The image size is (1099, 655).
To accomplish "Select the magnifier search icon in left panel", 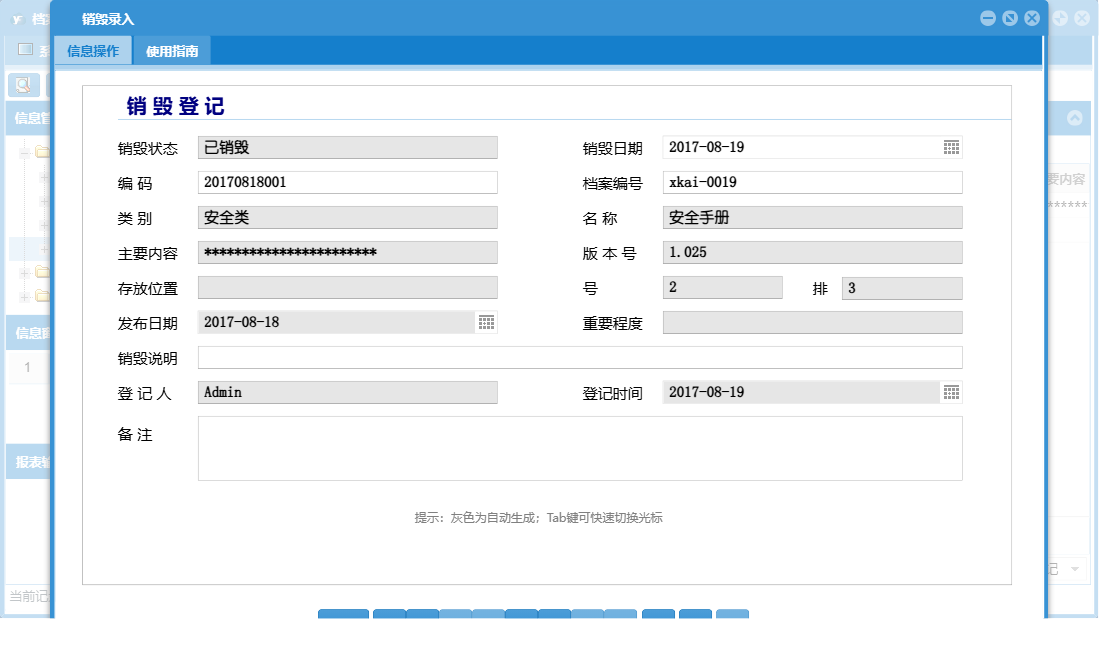I will [21, 83].
